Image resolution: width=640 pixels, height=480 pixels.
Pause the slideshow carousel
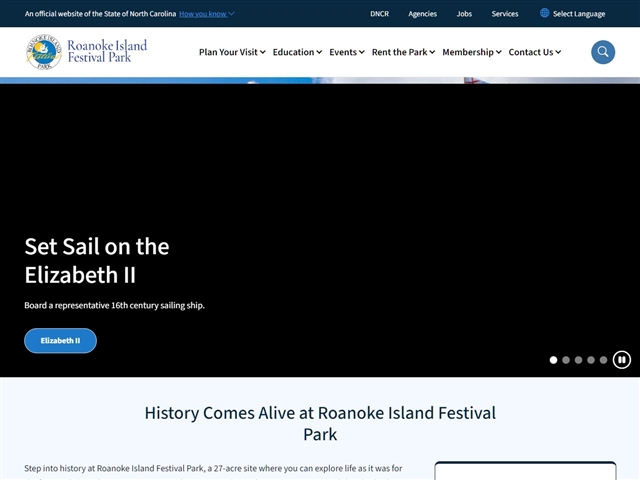click(622, 360)
